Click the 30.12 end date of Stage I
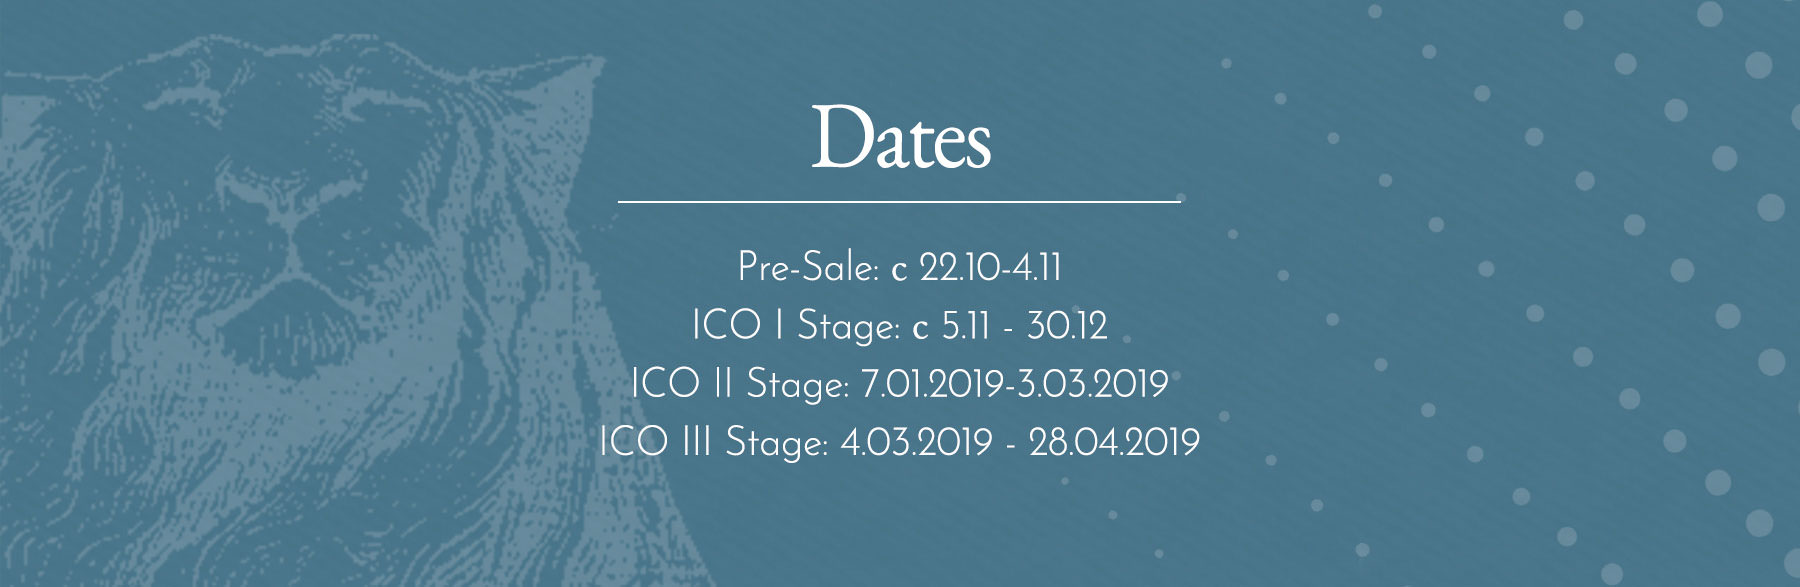1800x587 pixels. [x=1068, y=326]
